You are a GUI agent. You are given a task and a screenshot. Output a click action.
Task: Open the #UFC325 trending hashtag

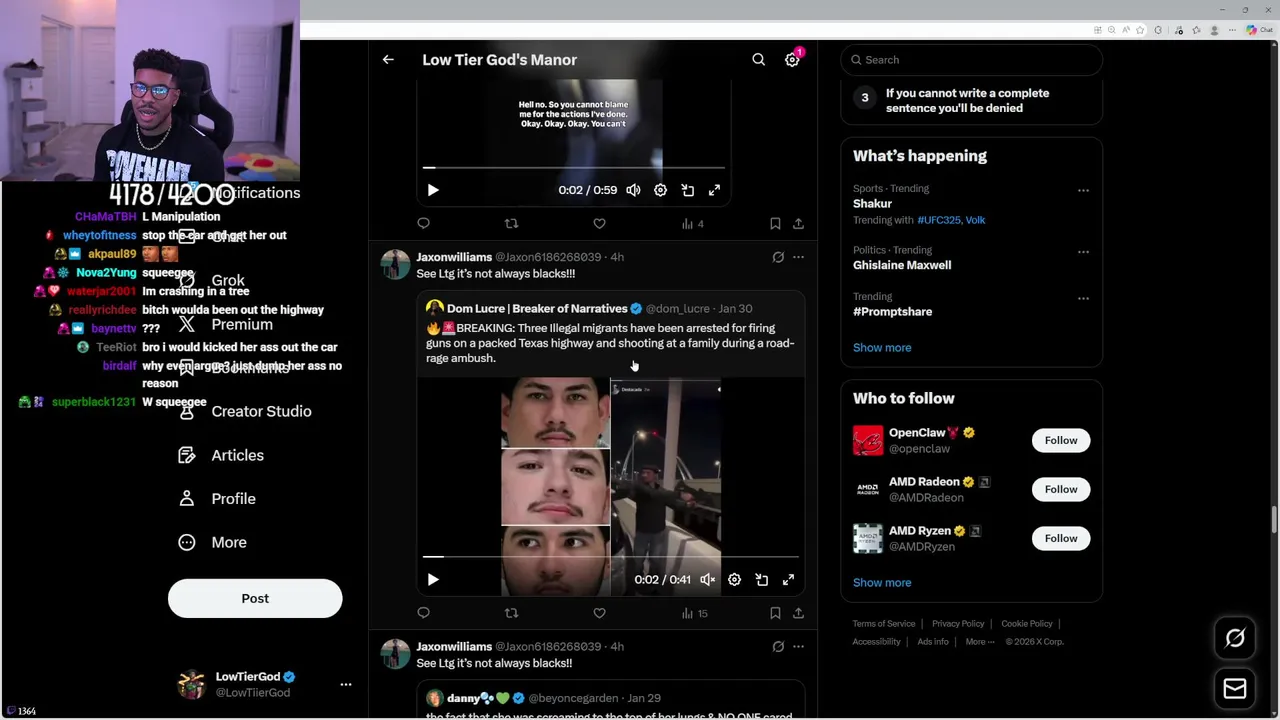click(939, 220)
